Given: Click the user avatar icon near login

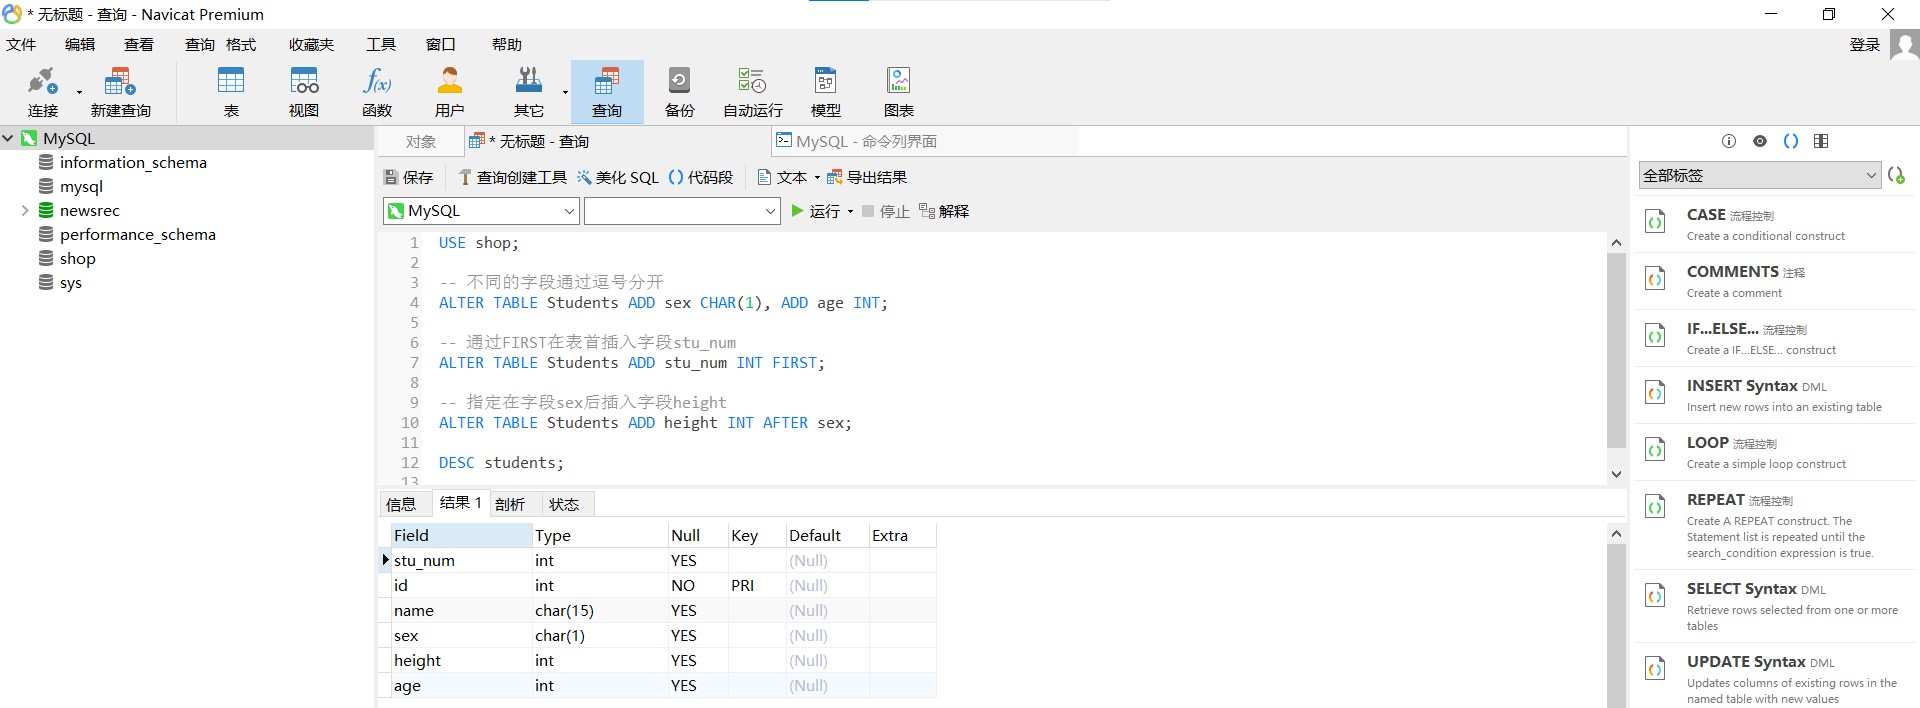Looking at the screenshot, I should 1904,45.
